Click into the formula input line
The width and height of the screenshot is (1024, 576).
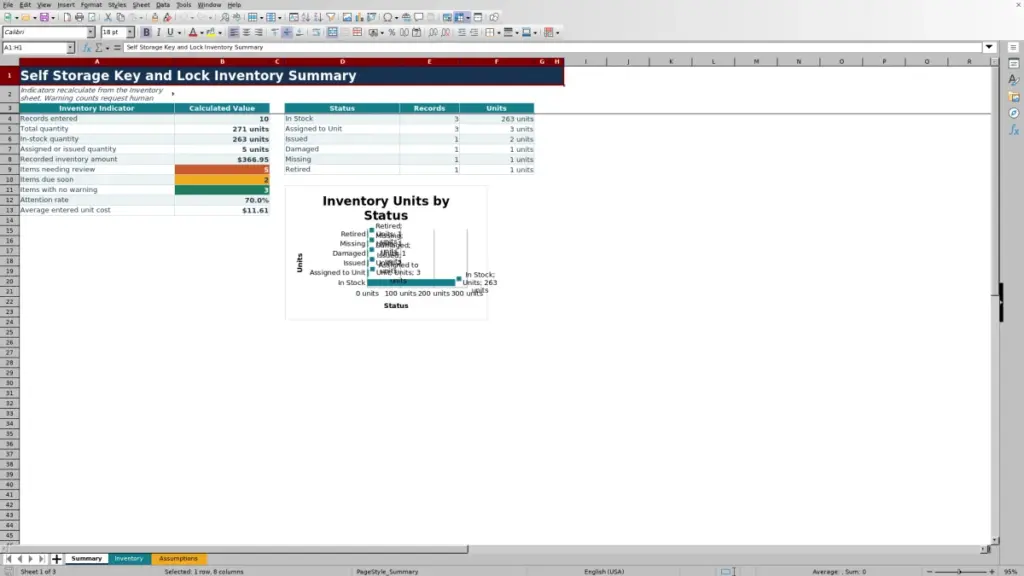(552, 48)
